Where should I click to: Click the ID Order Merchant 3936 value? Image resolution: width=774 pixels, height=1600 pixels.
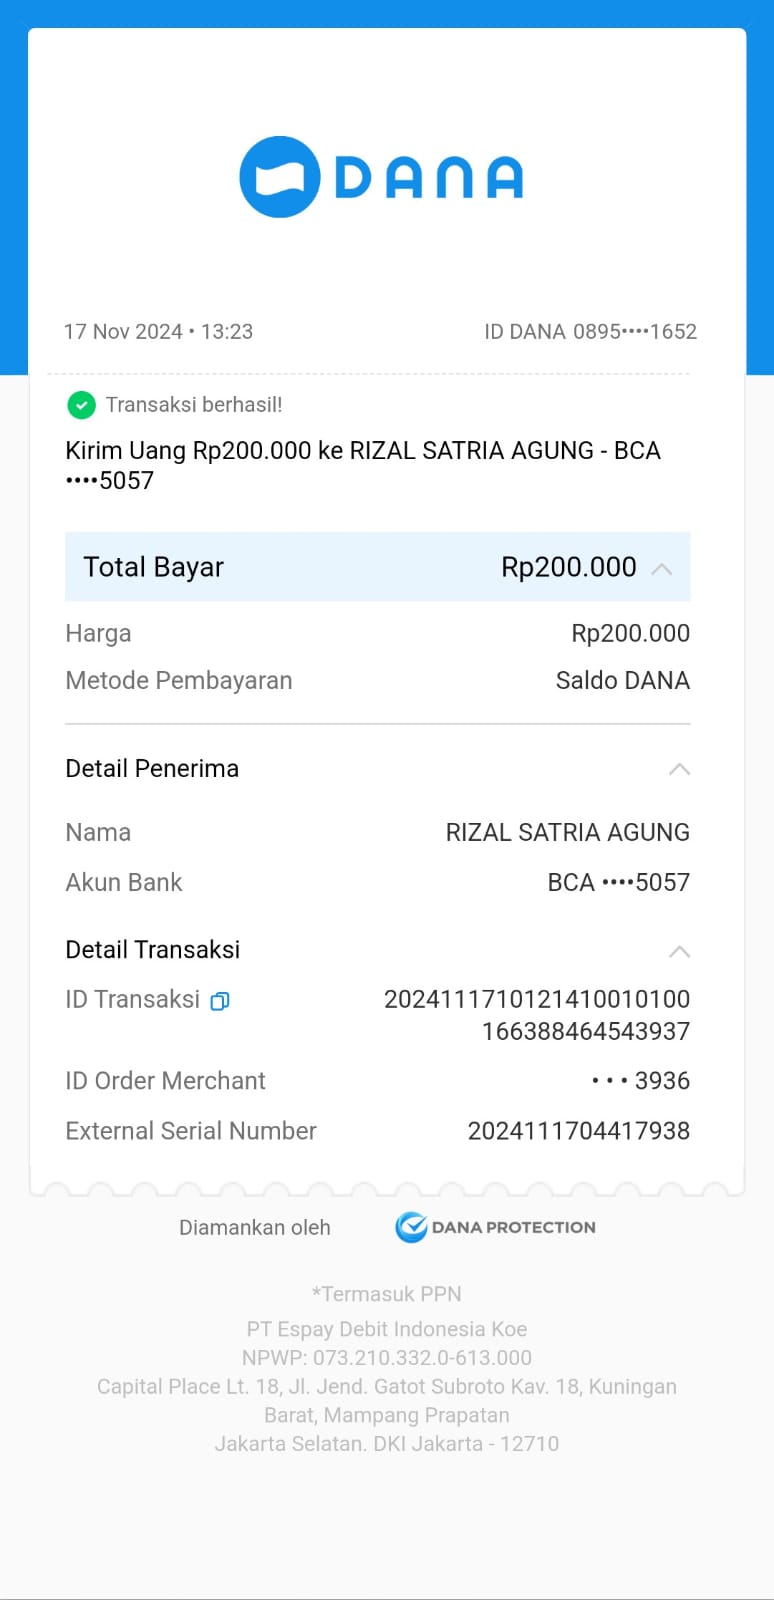[640, 1081]
